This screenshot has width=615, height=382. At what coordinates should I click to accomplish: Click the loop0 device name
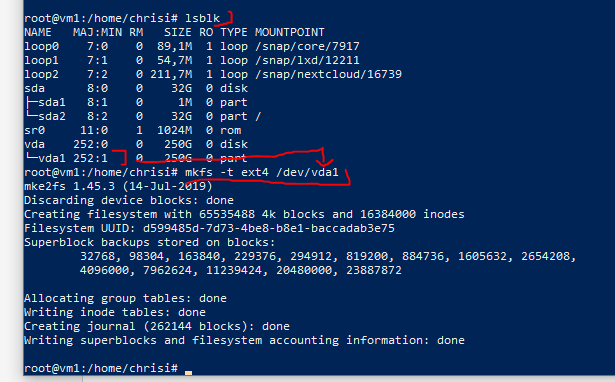point(42,46)
